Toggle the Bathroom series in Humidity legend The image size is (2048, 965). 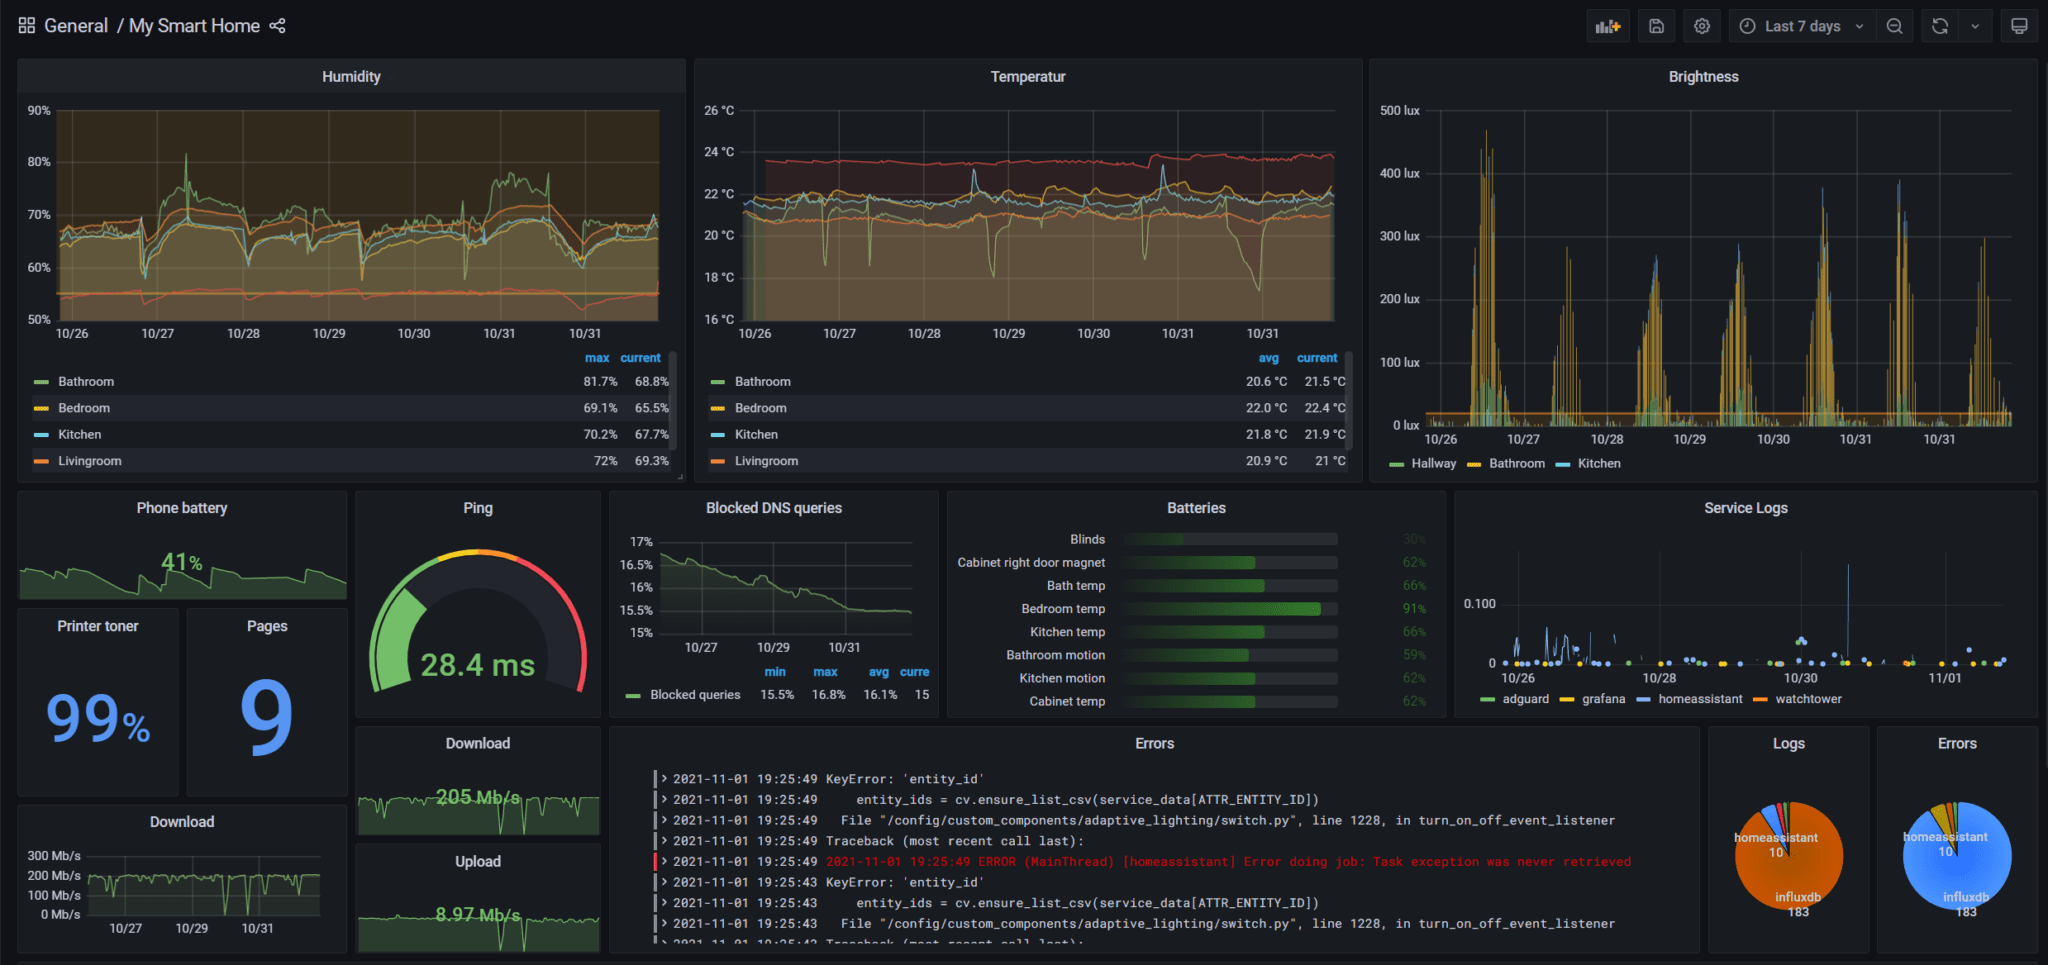point(86,381)
